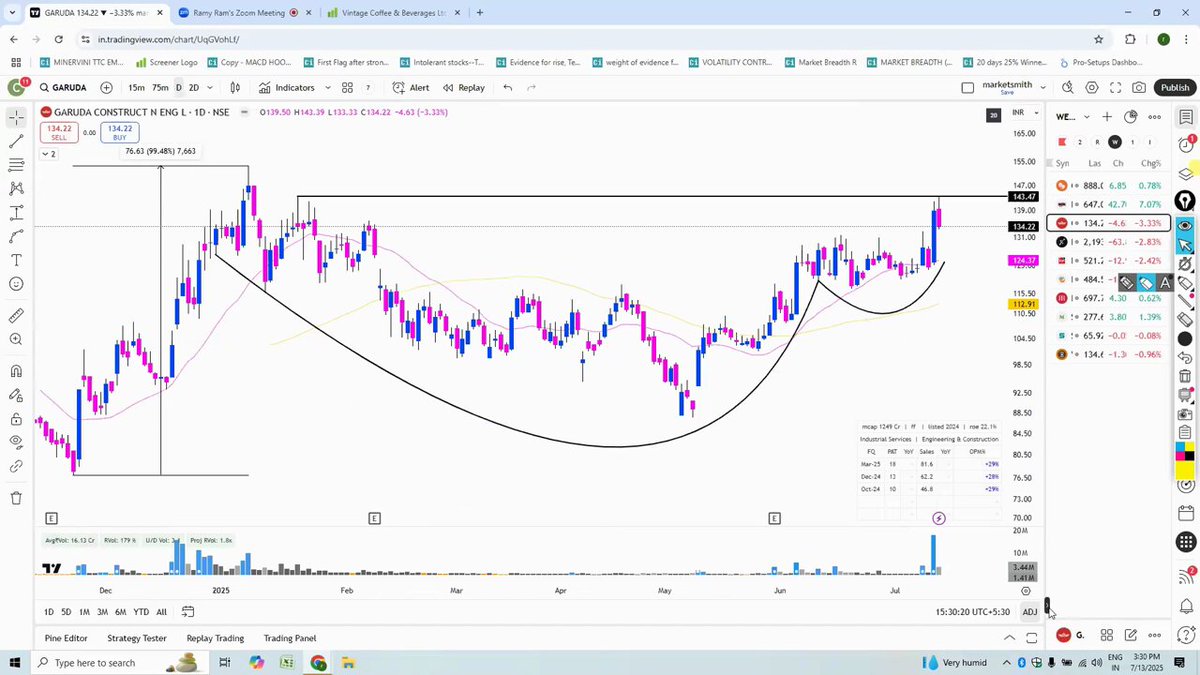Open the go-to-date calendar icon
Screen dimensions: 1200x675
tap(186, 612)
